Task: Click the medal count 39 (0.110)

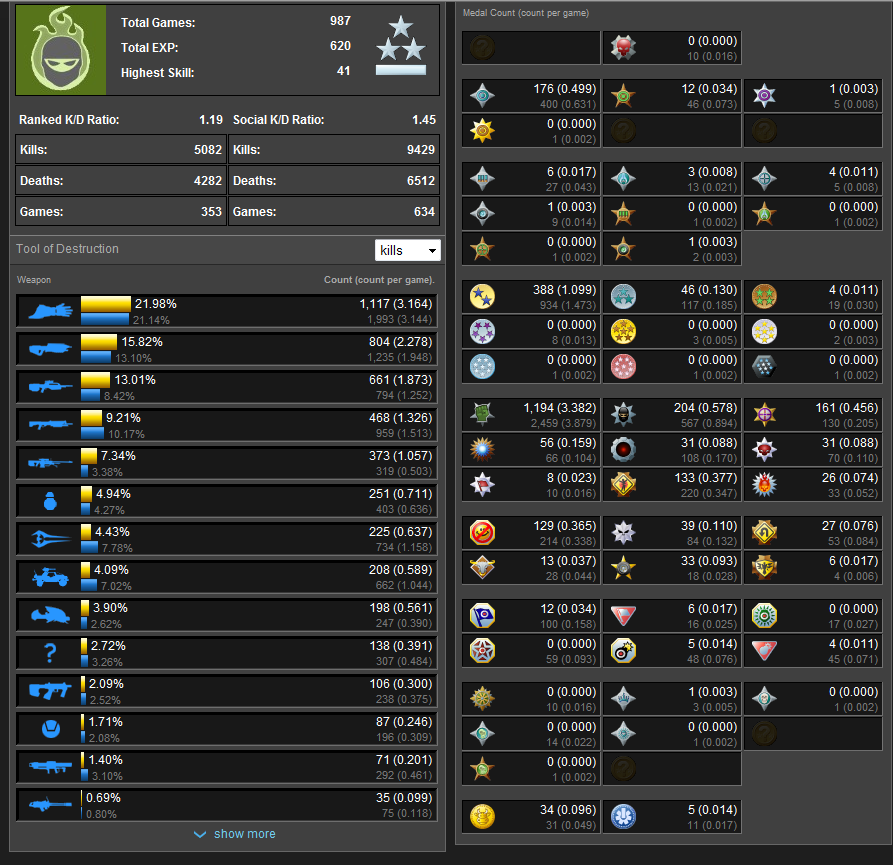Action: click(x=708, y=526)
